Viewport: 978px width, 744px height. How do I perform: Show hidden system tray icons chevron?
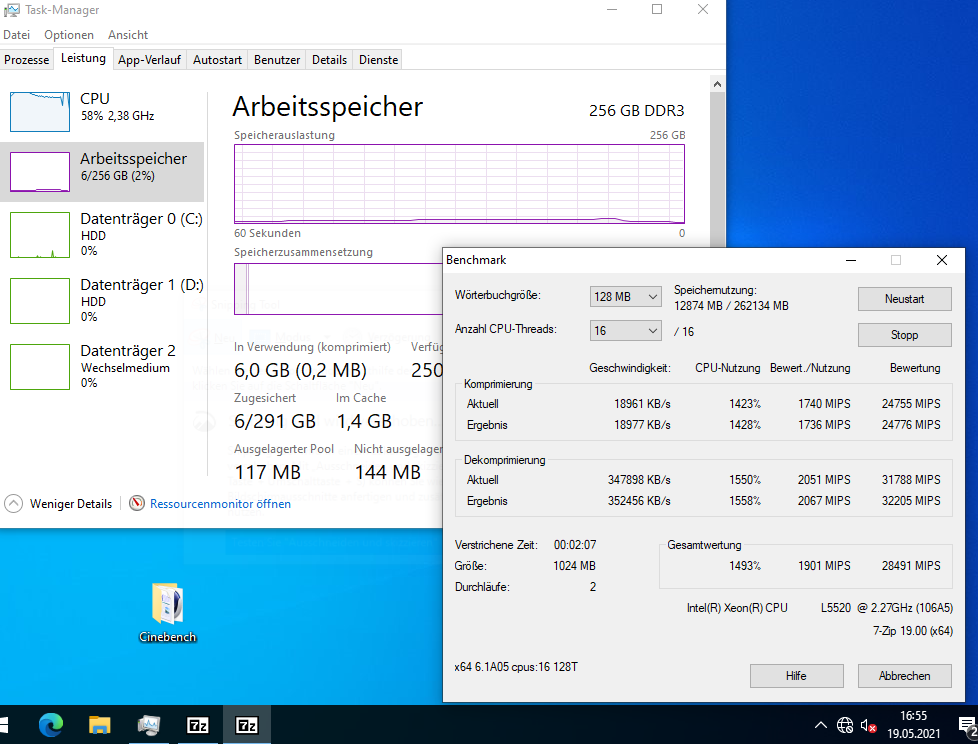pos(821,725)
